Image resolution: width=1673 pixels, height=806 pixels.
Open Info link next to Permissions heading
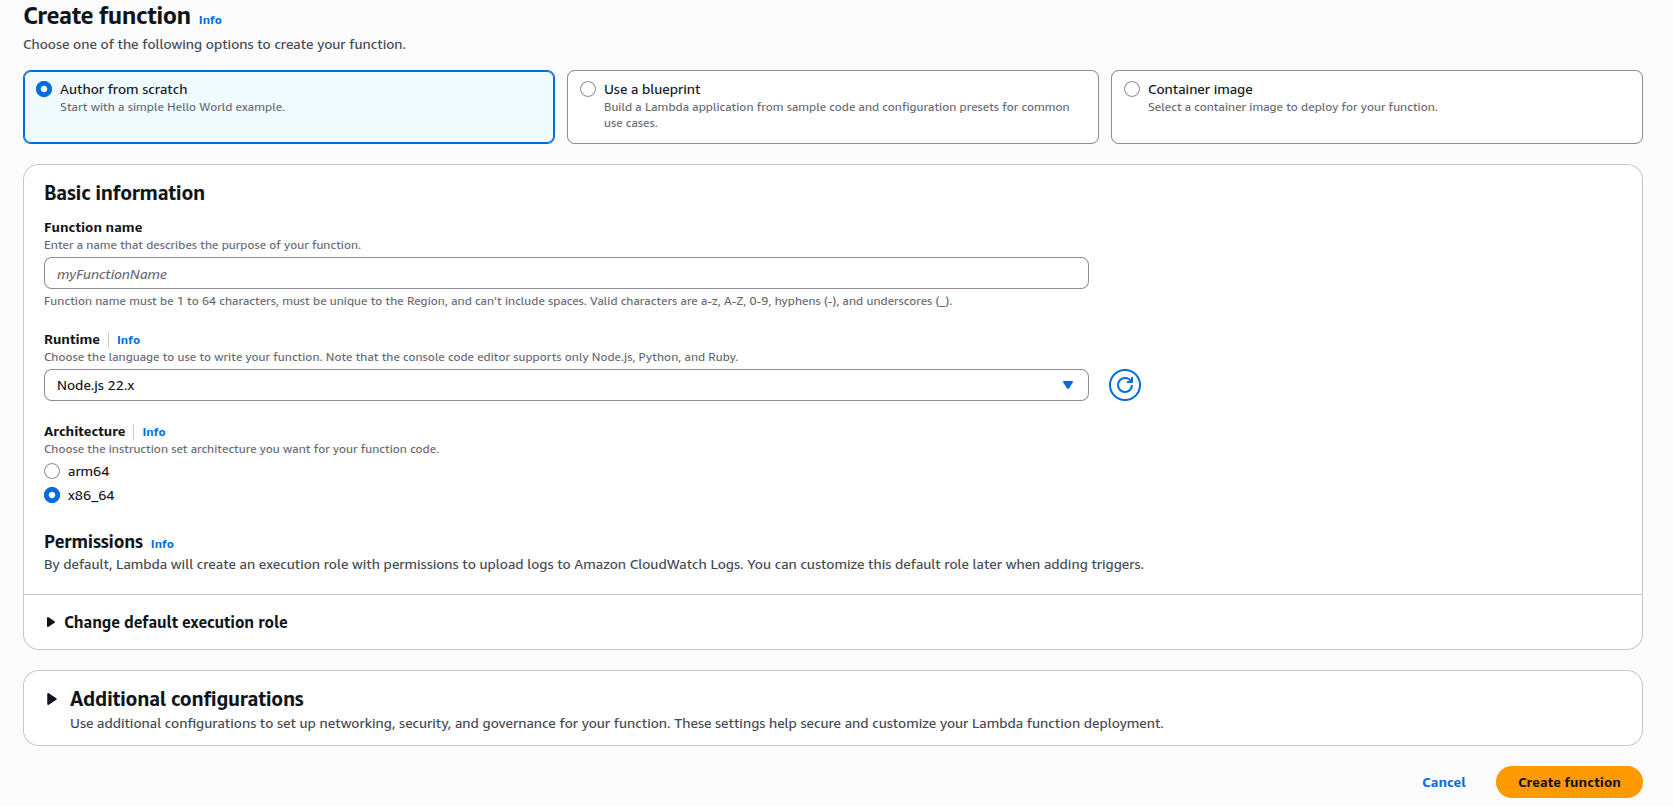pos(162,544)
